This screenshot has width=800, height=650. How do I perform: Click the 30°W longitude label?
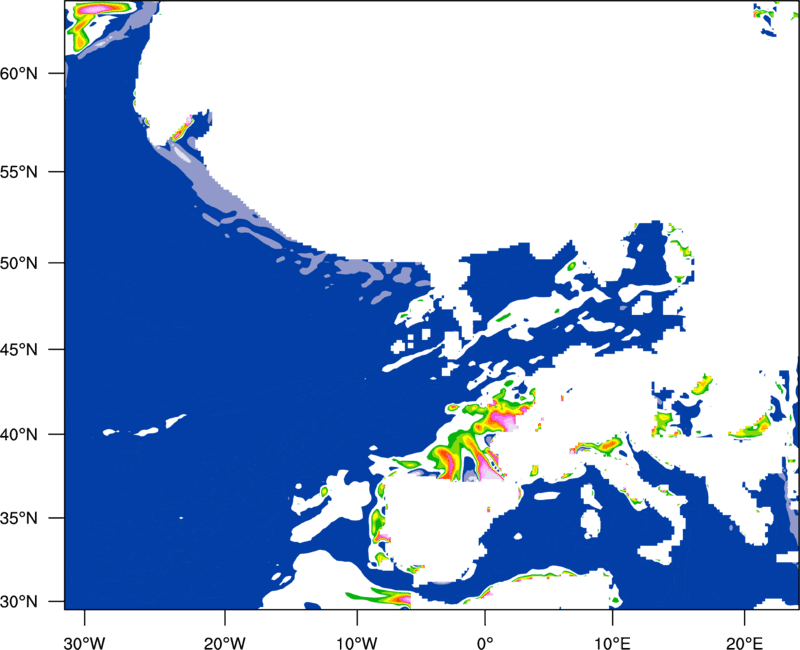pyautogui.click(x=85, y=643)
